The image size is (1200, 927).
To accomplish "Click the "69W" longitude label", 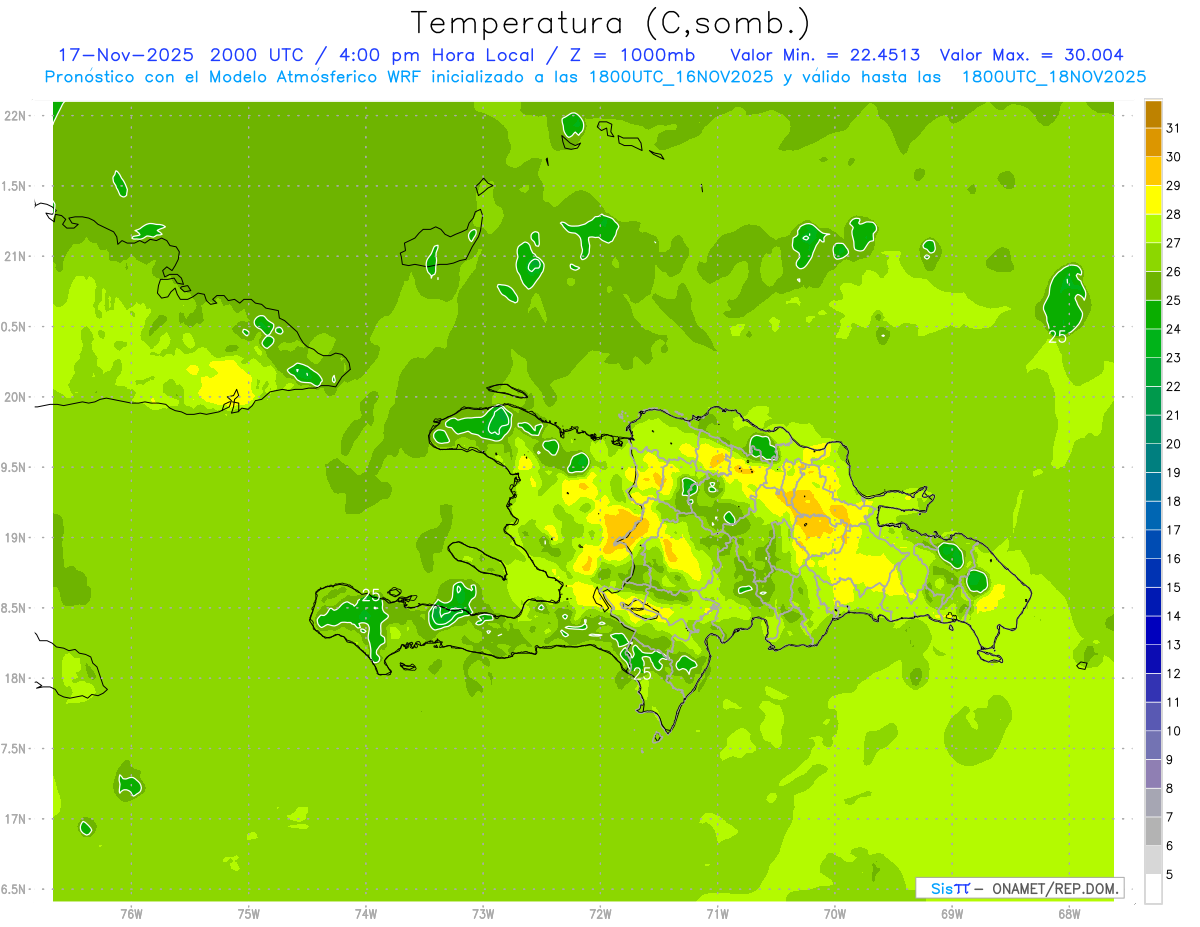I will click(x=952, y=915).
